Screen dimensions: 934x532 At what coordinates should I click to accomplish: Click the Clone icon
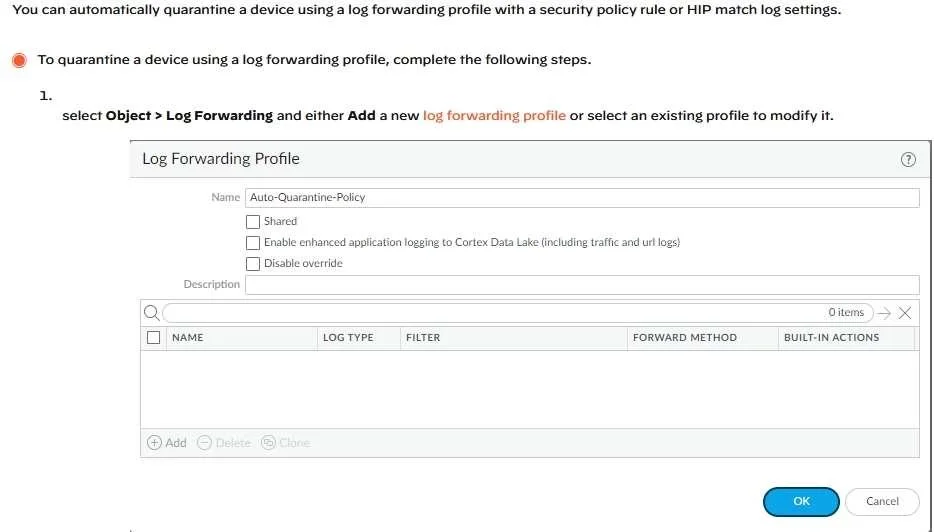pyautogui.click(x=268, y=443)
